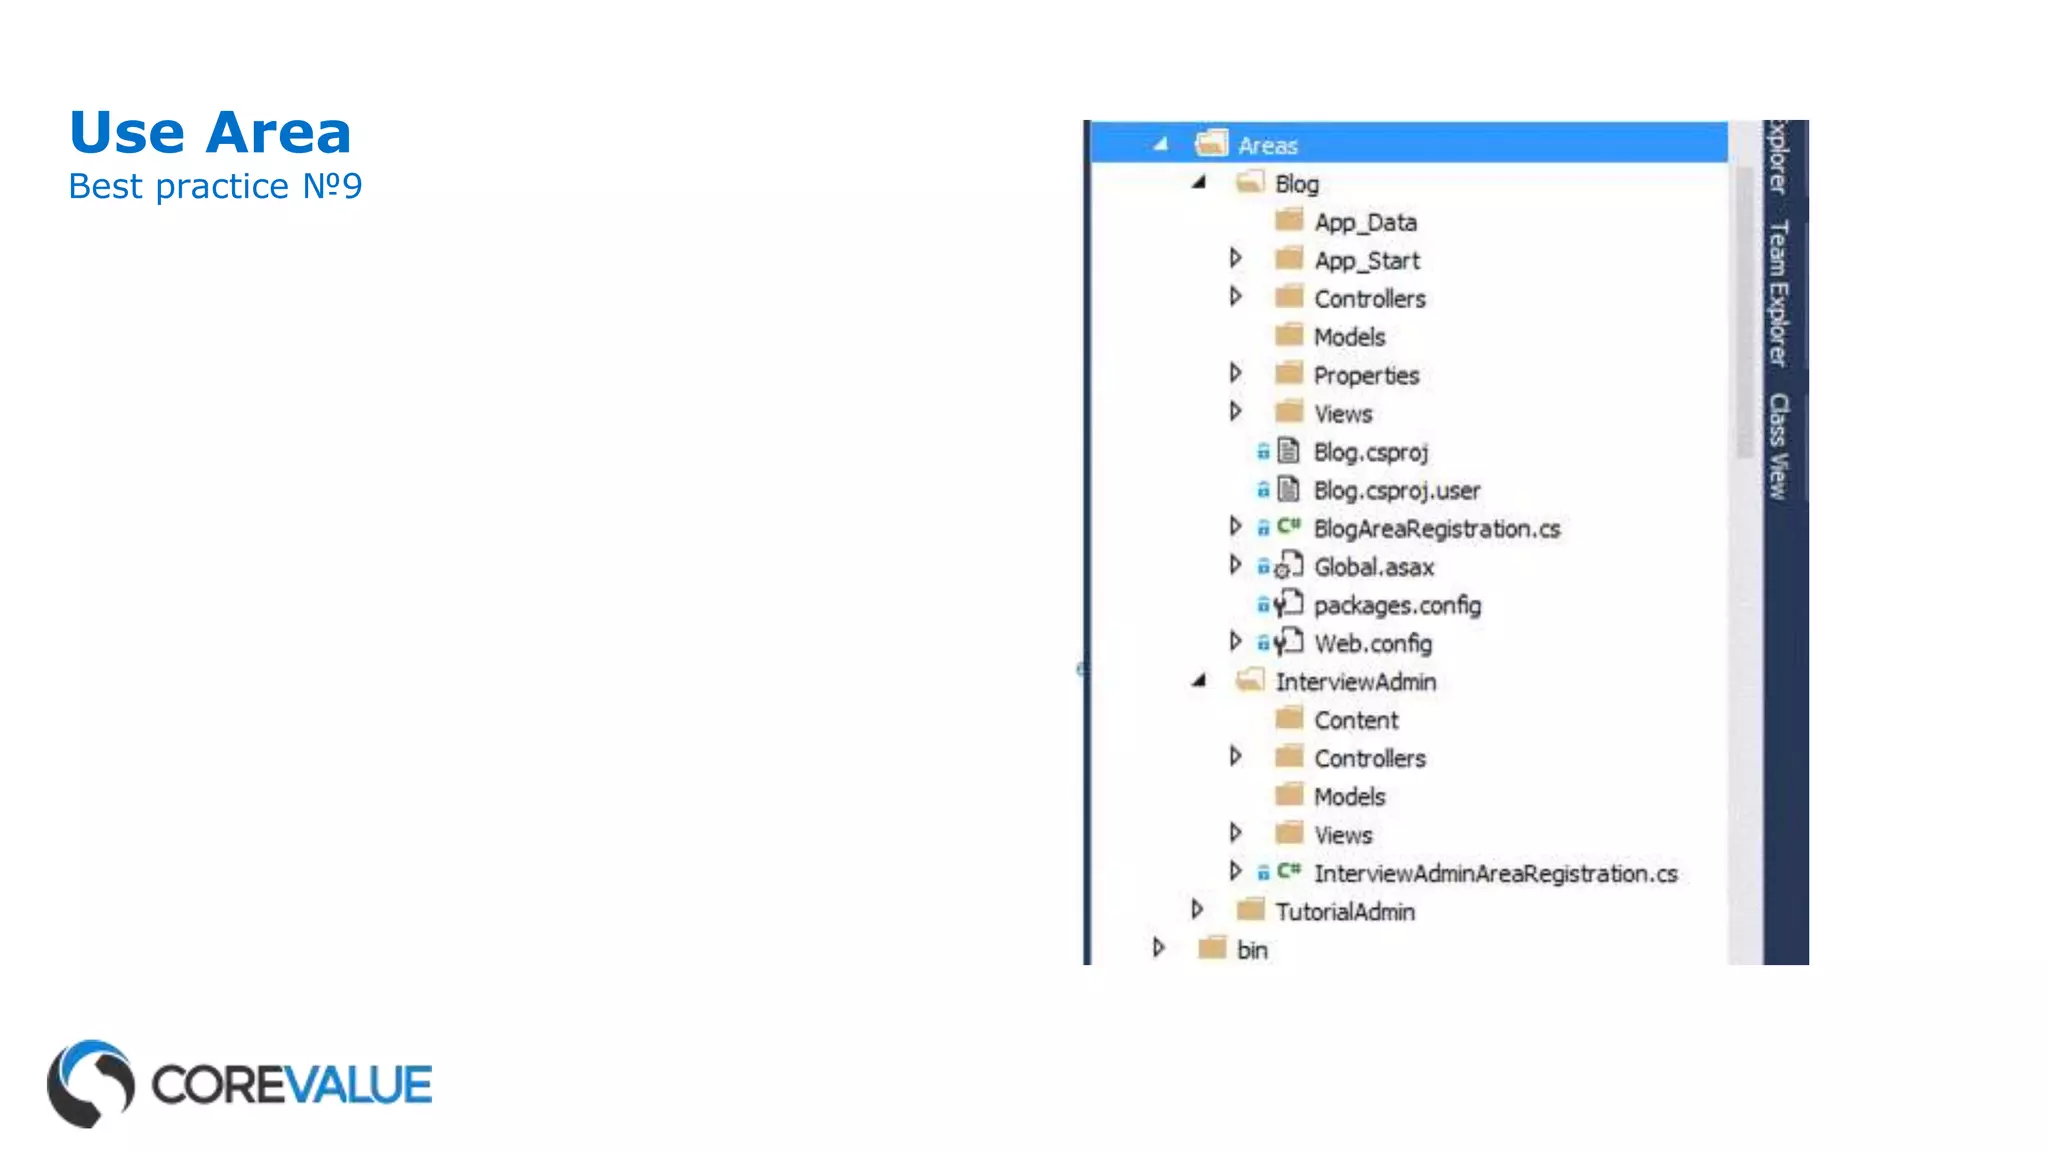
Task: Expand the bin folder arrow
Action: pos(1158,948)
